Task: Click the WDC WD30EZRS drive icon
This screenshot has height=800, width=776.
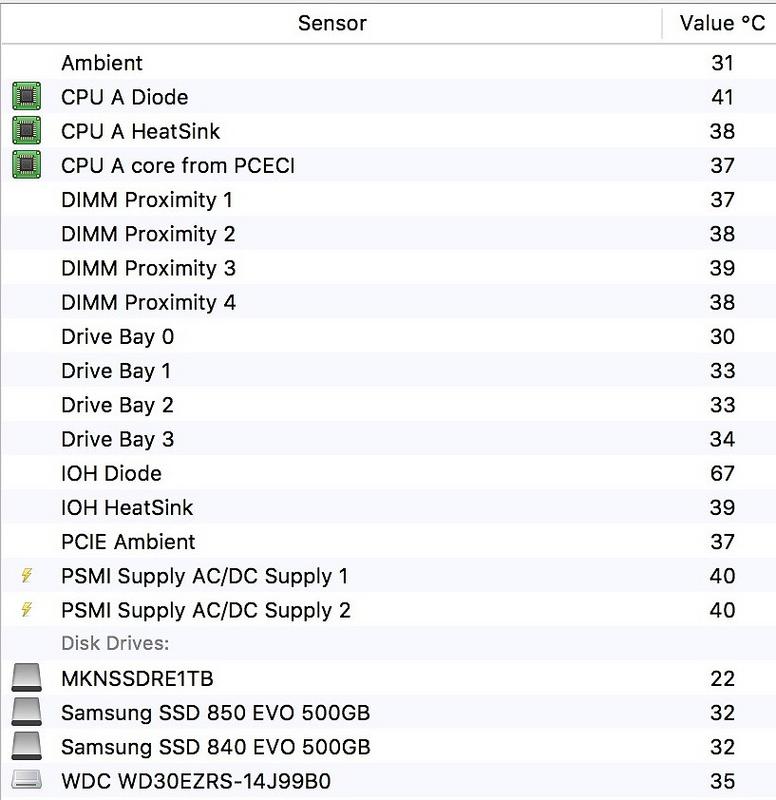Action: [27, 781]
